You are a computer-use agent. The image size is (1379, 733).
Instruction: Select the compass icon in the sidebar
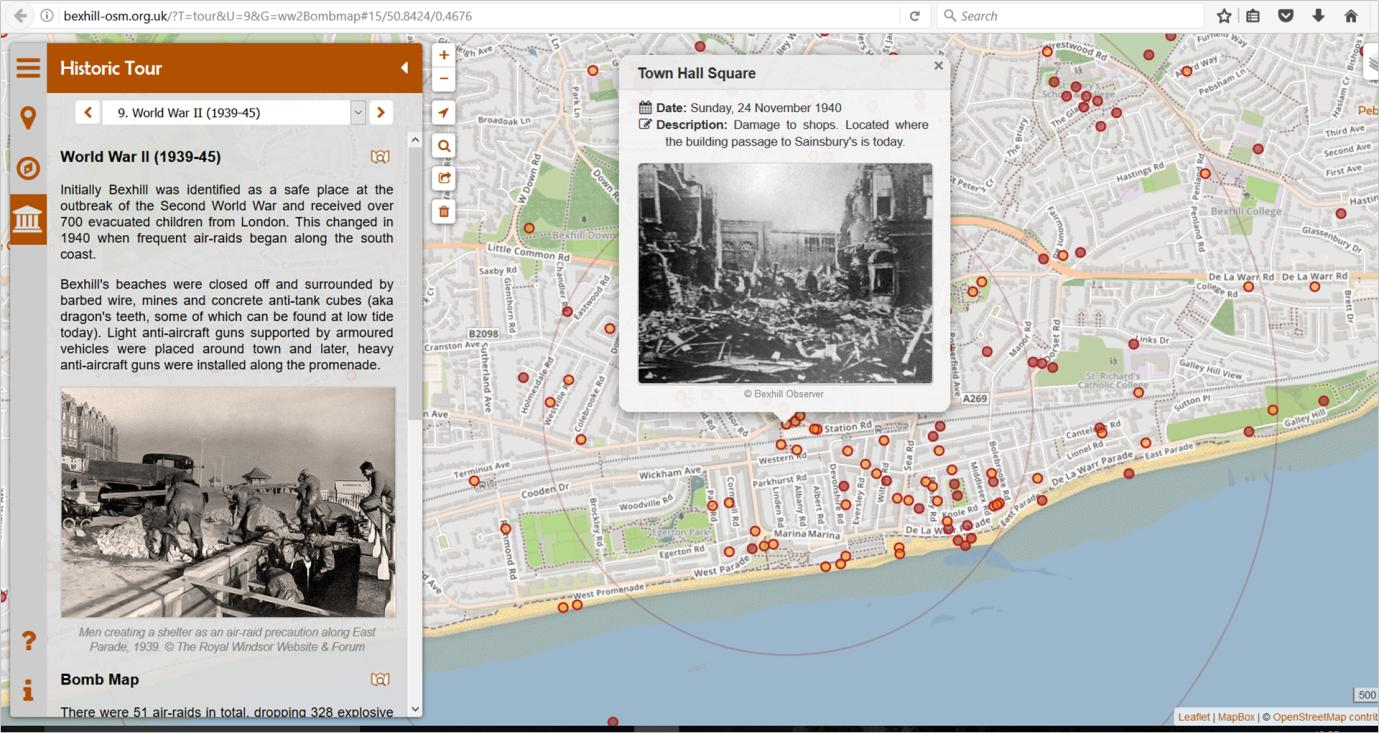point(28,168)
